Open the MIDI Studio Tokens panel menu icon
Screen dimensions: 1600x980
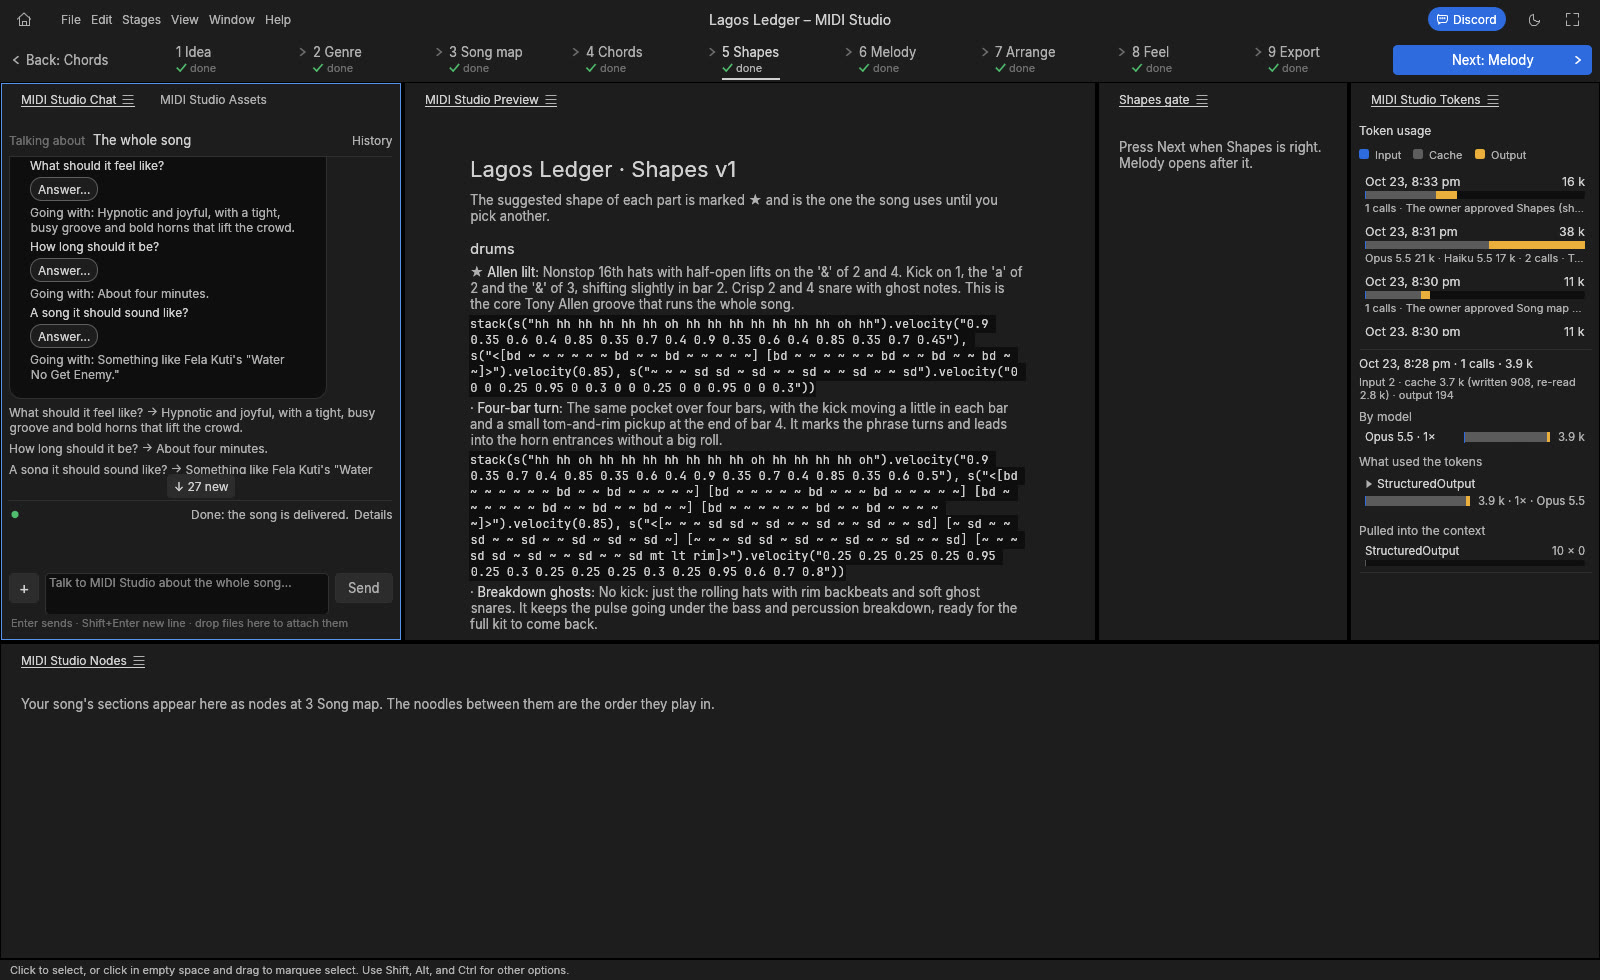[x=1493, y=100]
